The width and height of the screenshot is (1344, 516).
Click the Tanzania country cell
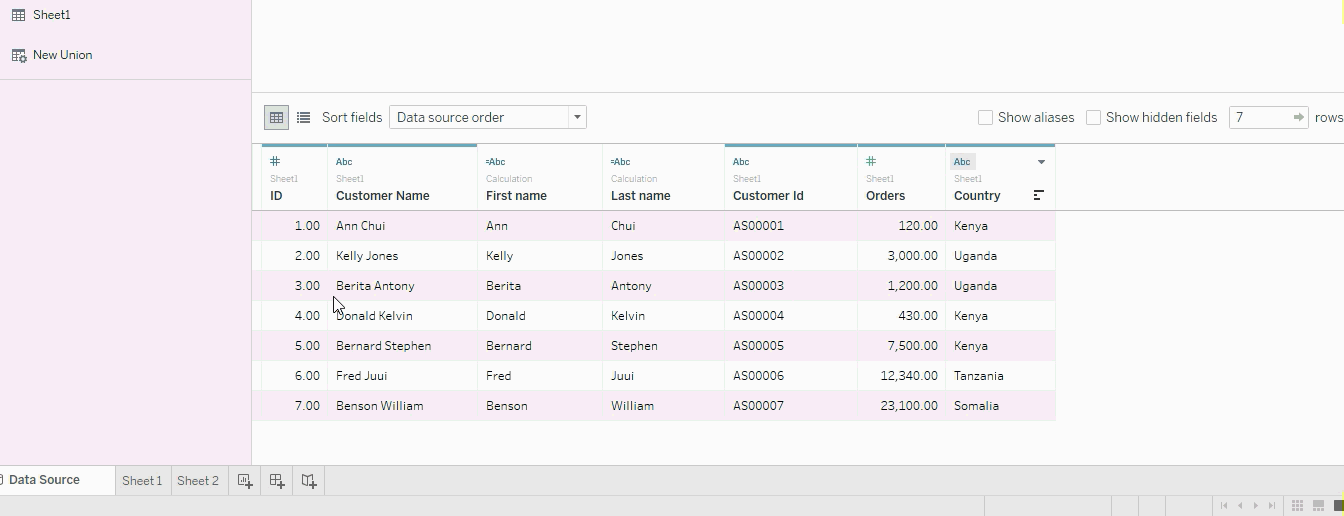[x=1000, y=376]
